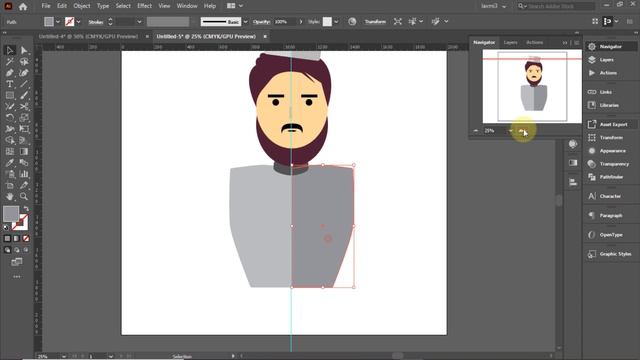Expand opacity options arrow
The image size is (640, 360).
(301, 22)
